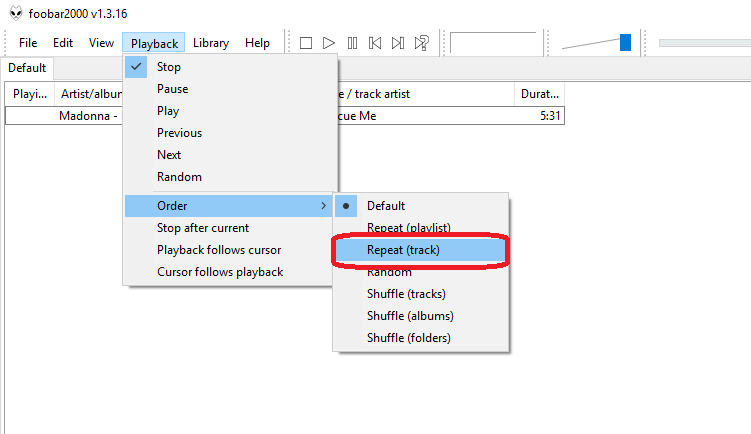Click the Previous track toolbar icon

[x=375, y=43]
